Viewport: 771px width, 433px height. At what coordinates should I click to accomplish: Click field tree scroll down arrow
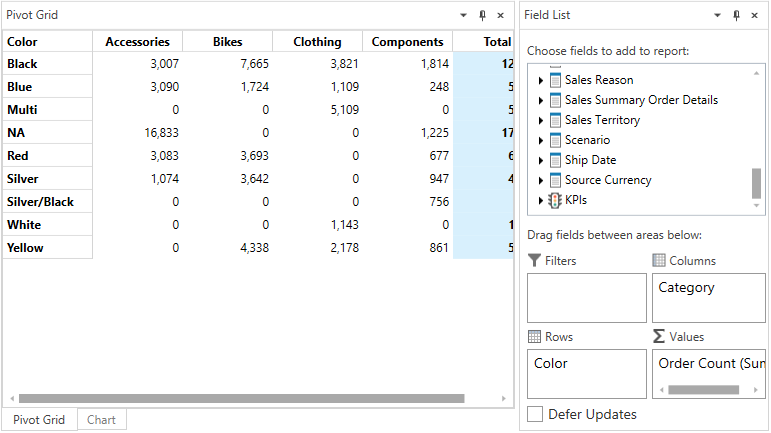pyautogui.click(x=756, y=206)
